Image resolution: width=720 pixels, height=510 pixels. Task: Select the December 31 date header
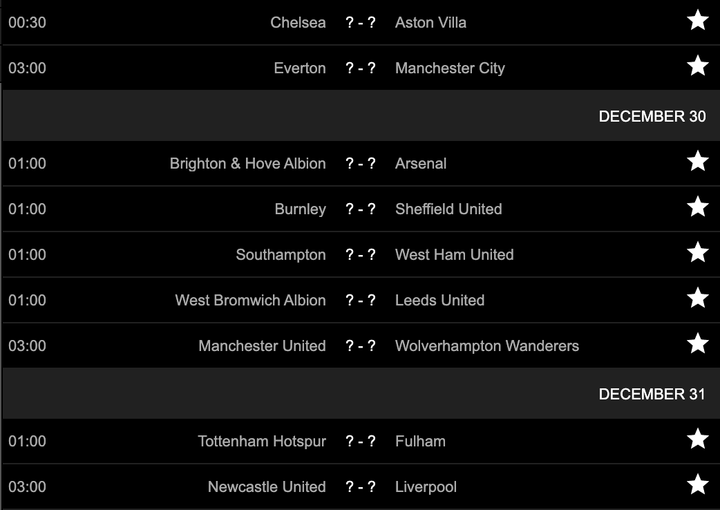click(x=652, y=394)
